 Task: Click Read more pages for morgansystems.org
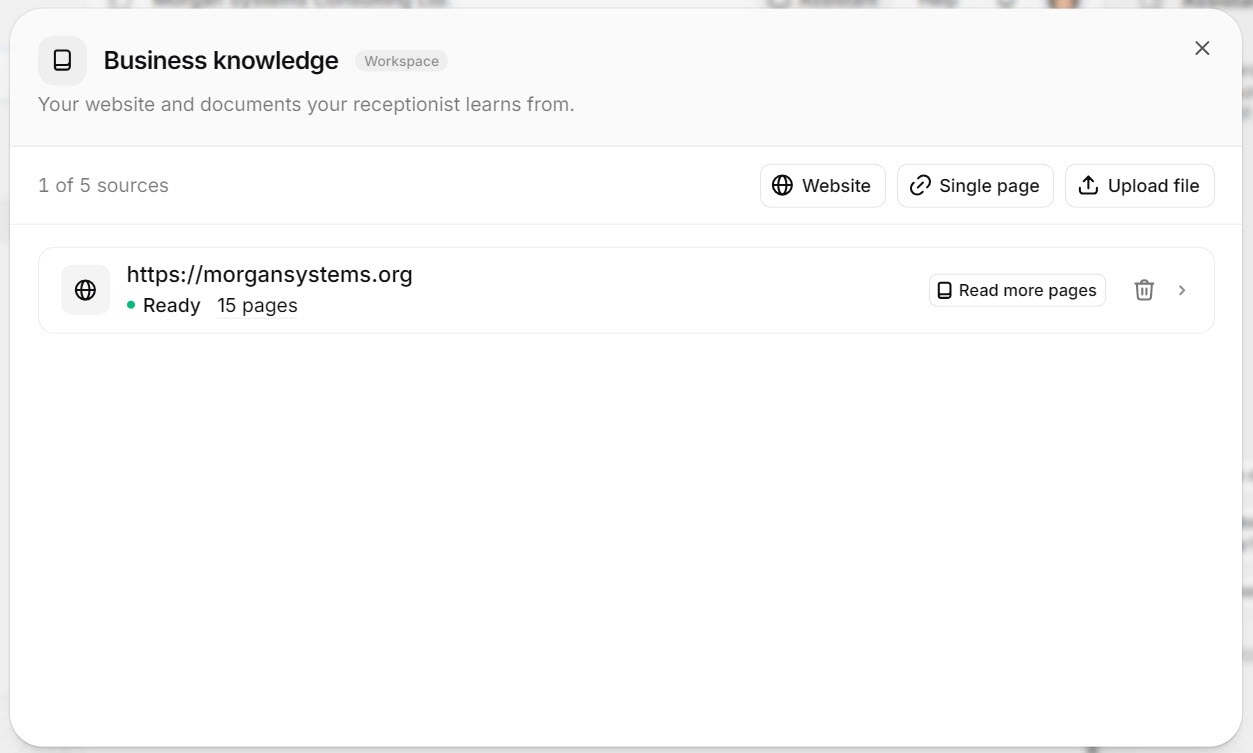click(x=1017, y=290)
